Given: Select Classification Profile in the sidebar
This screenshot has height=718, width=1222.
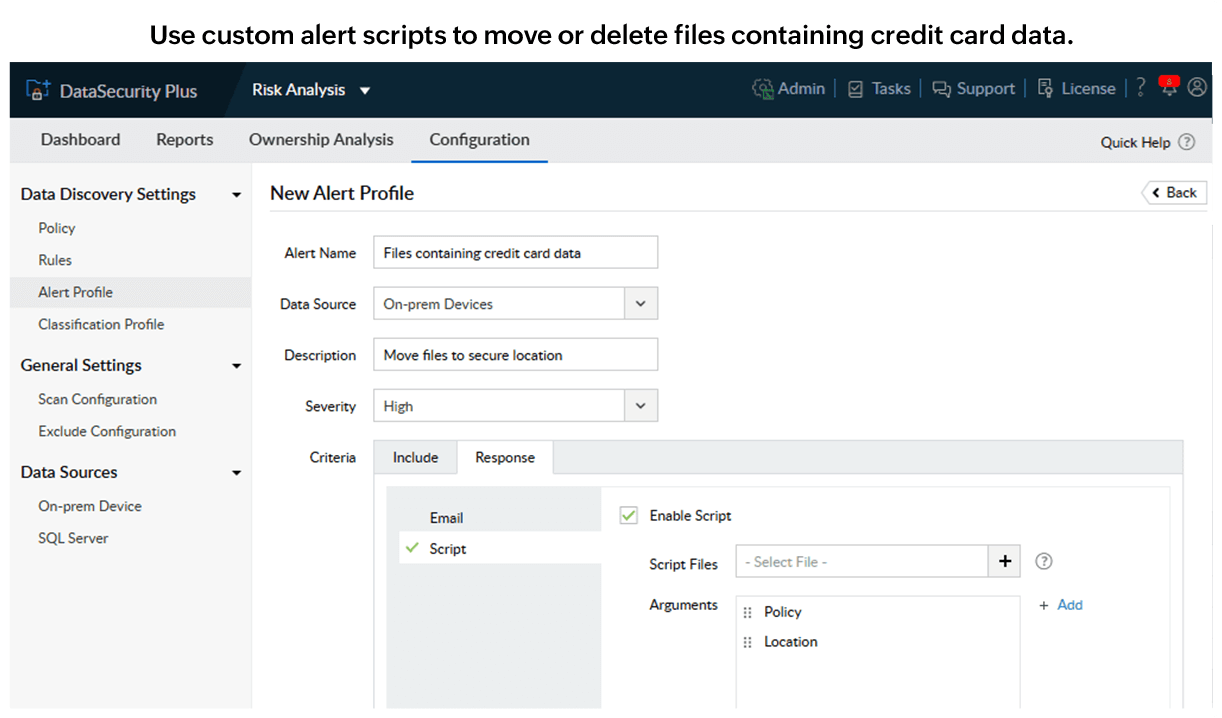Looking at the screenshot, I should (x=101, y=324).
